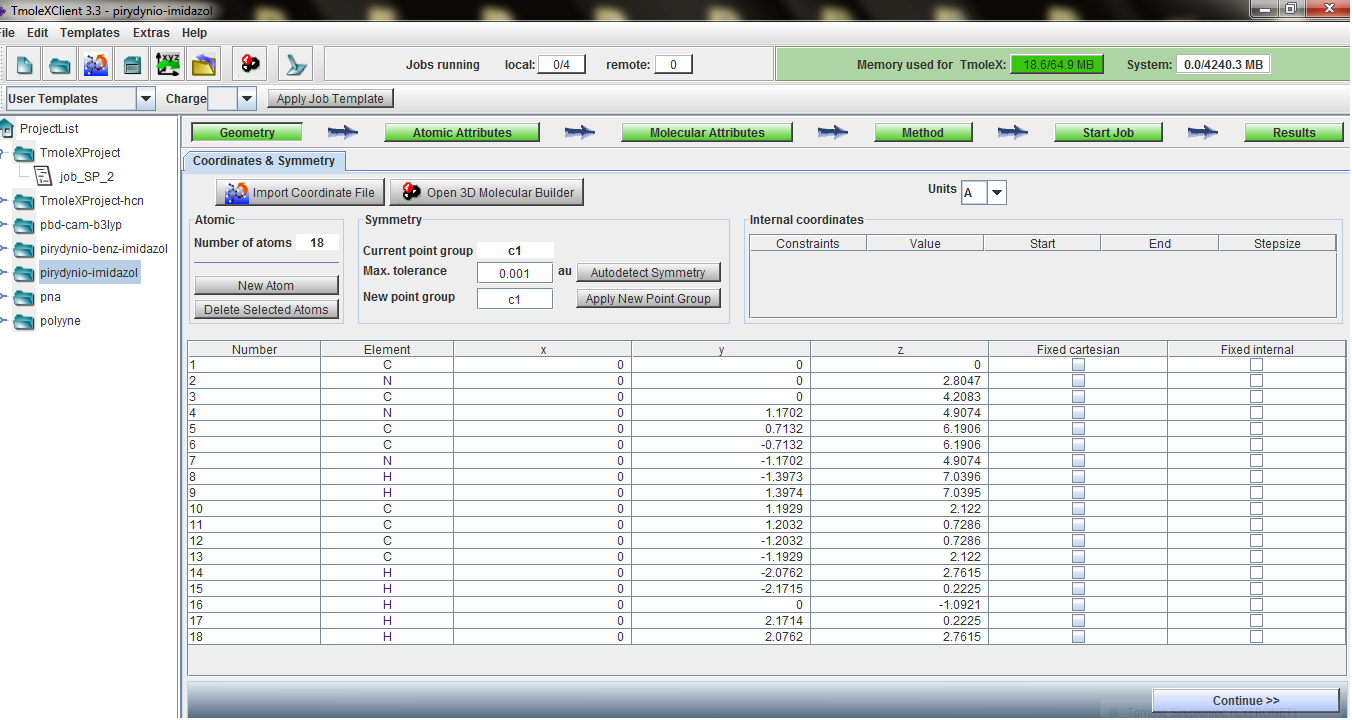
Task: Click the molecule import icon in the top toolbar
Action: [96, 65]
